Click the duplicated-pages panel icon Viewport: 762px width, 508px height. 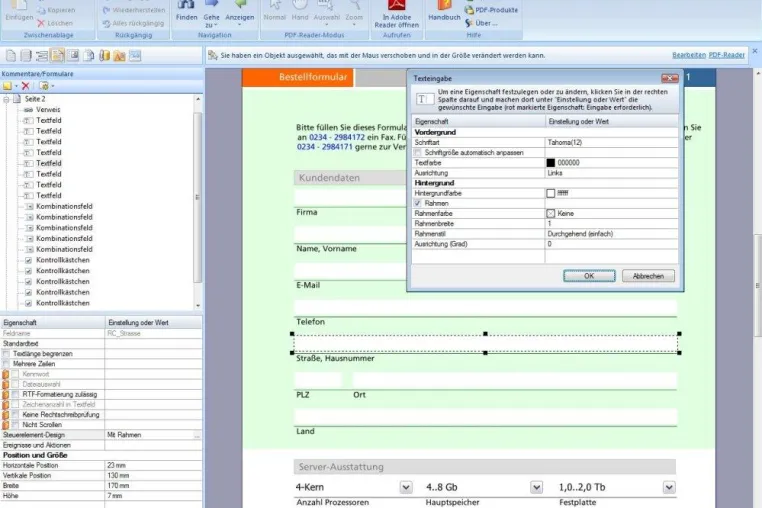[88, 55]
